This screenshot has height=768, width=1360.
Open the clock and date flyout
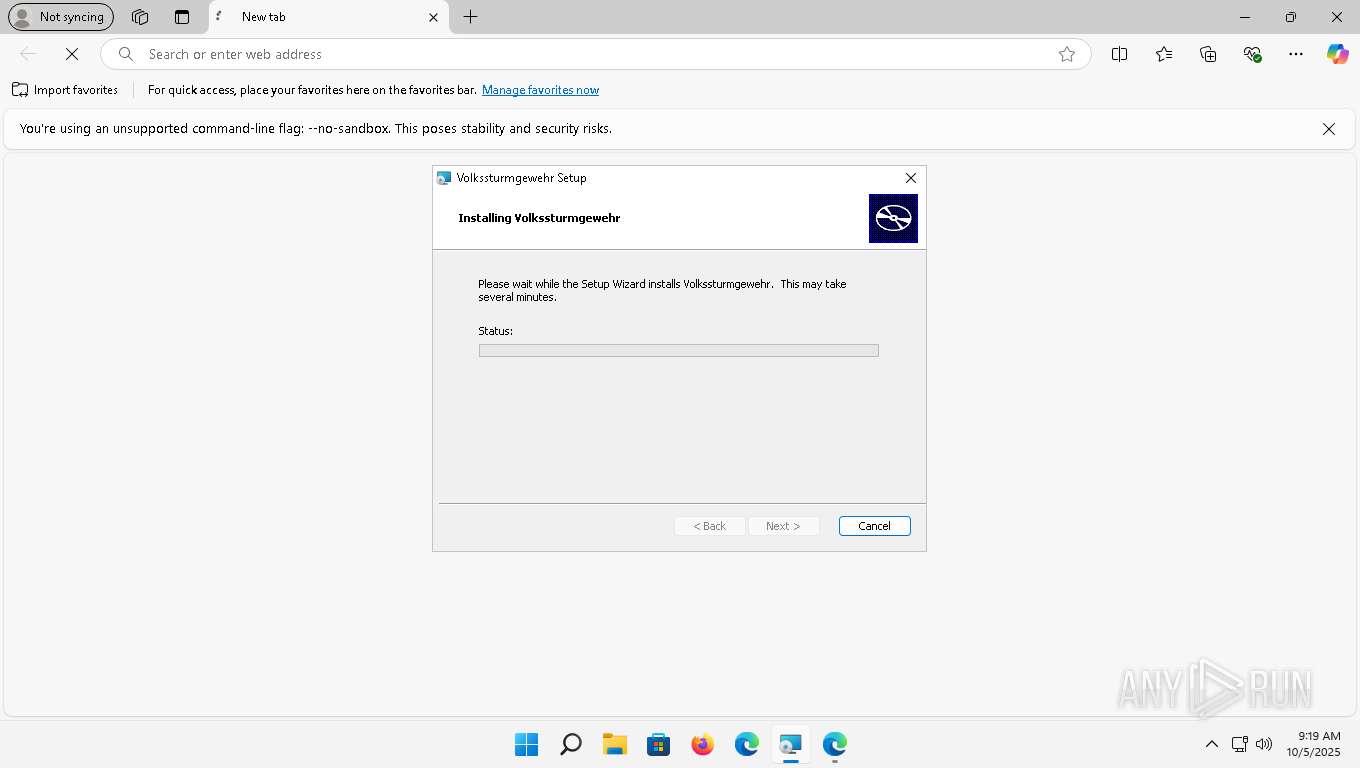[1313, 744]
